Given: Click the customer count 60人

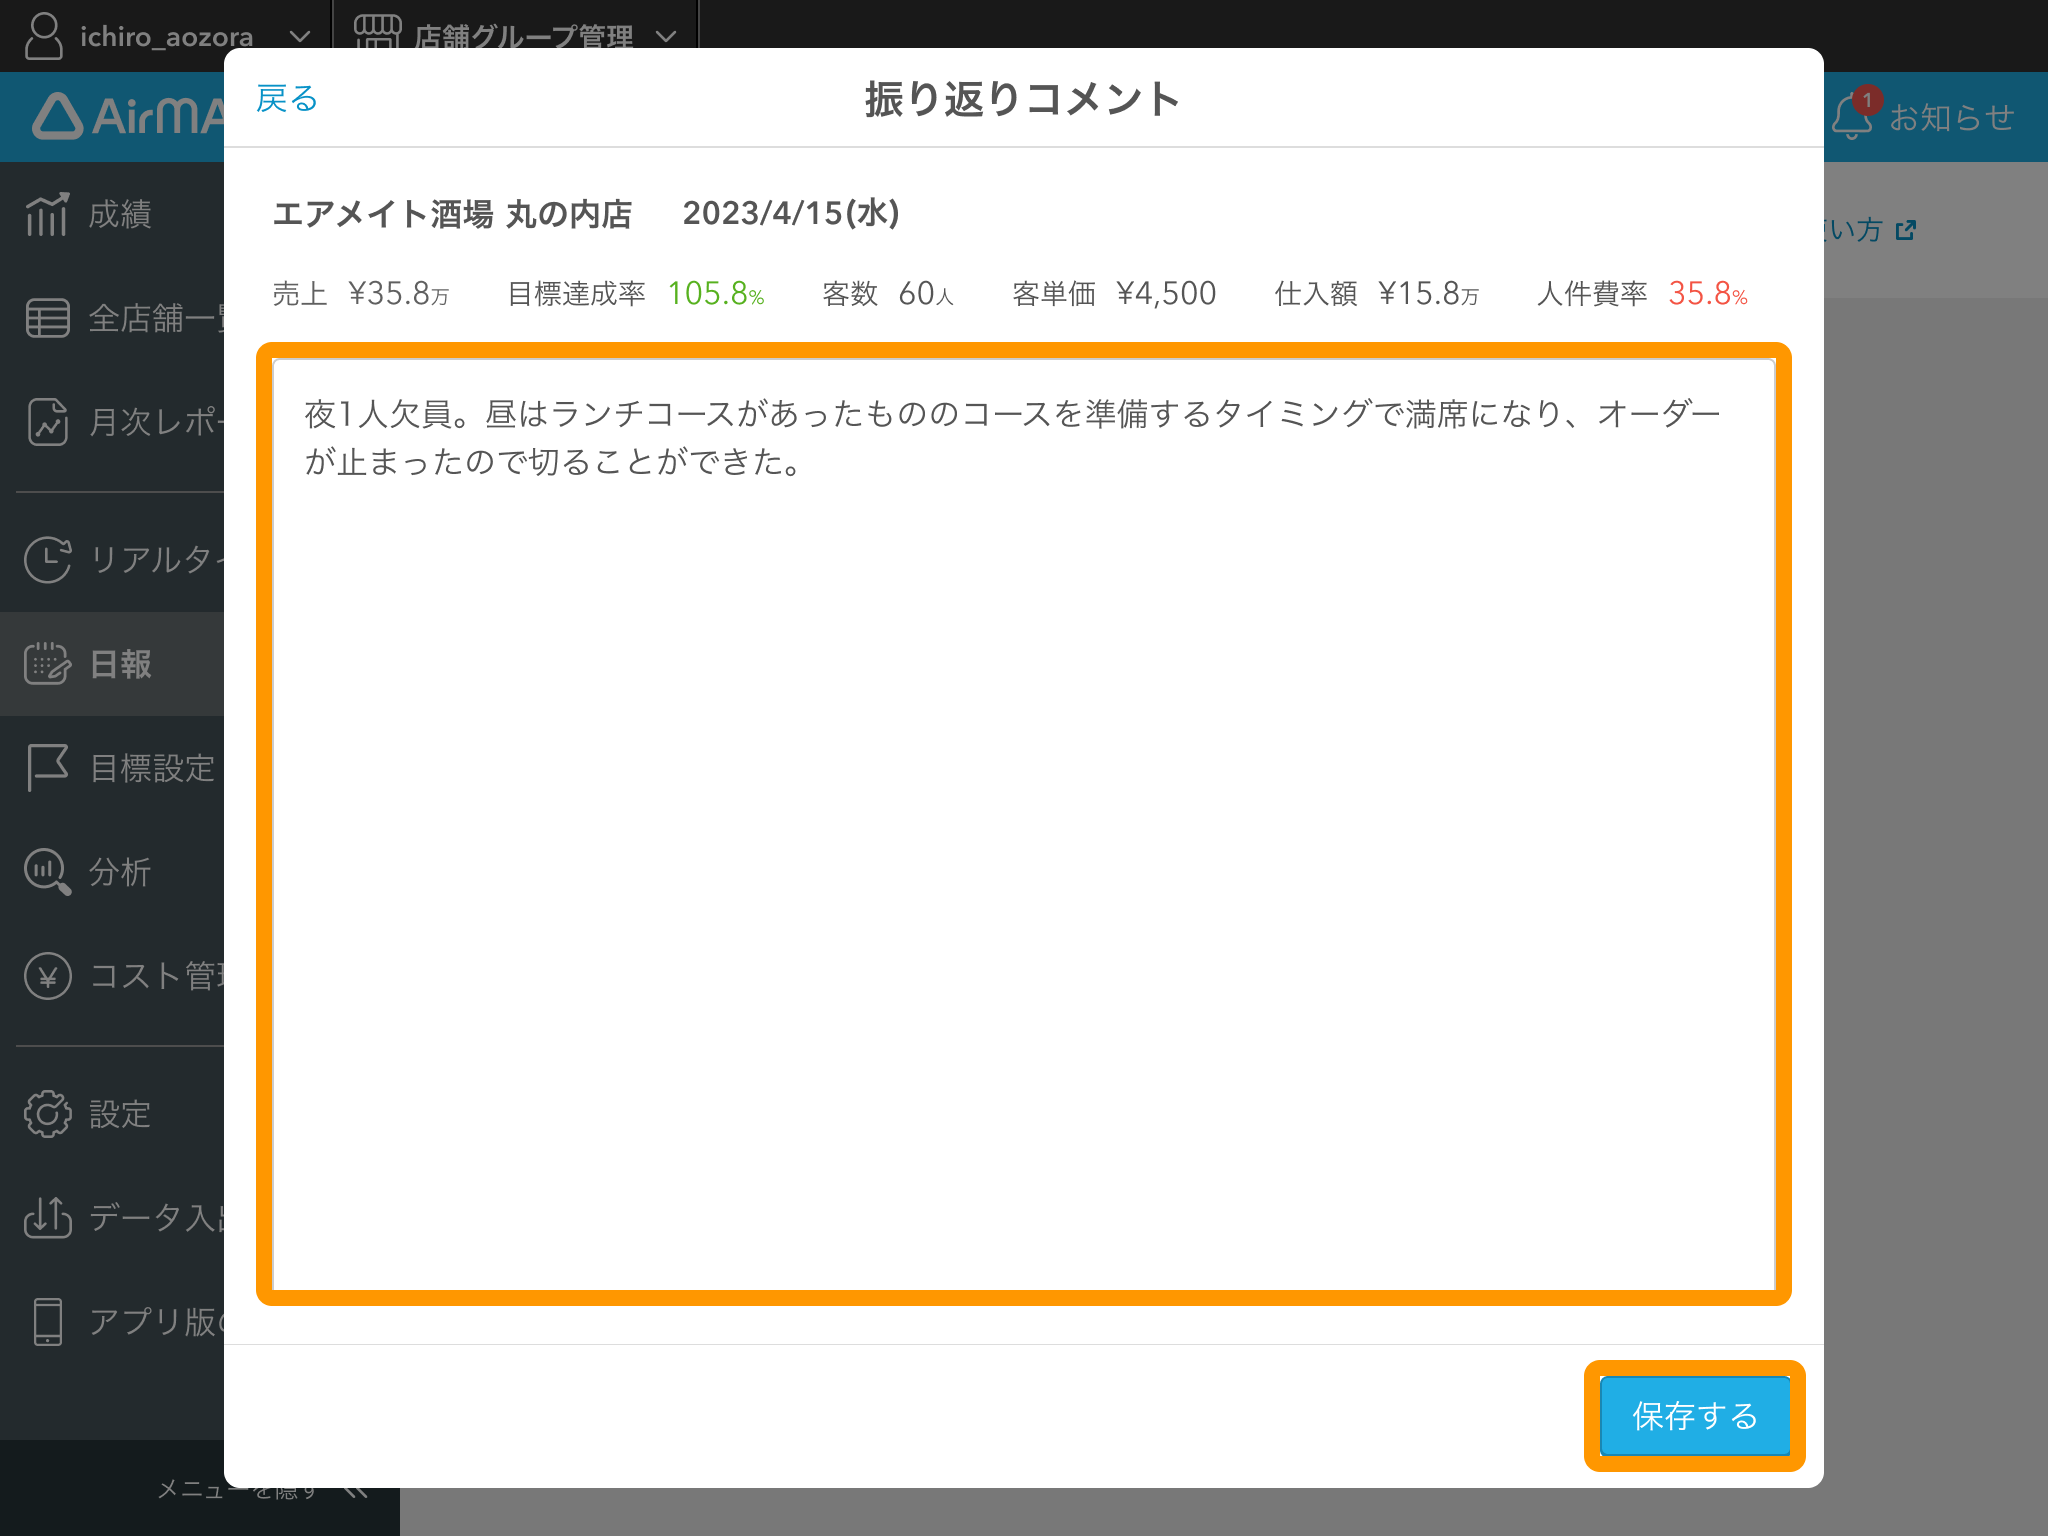Looking at the screenshot, I should 926,293.
